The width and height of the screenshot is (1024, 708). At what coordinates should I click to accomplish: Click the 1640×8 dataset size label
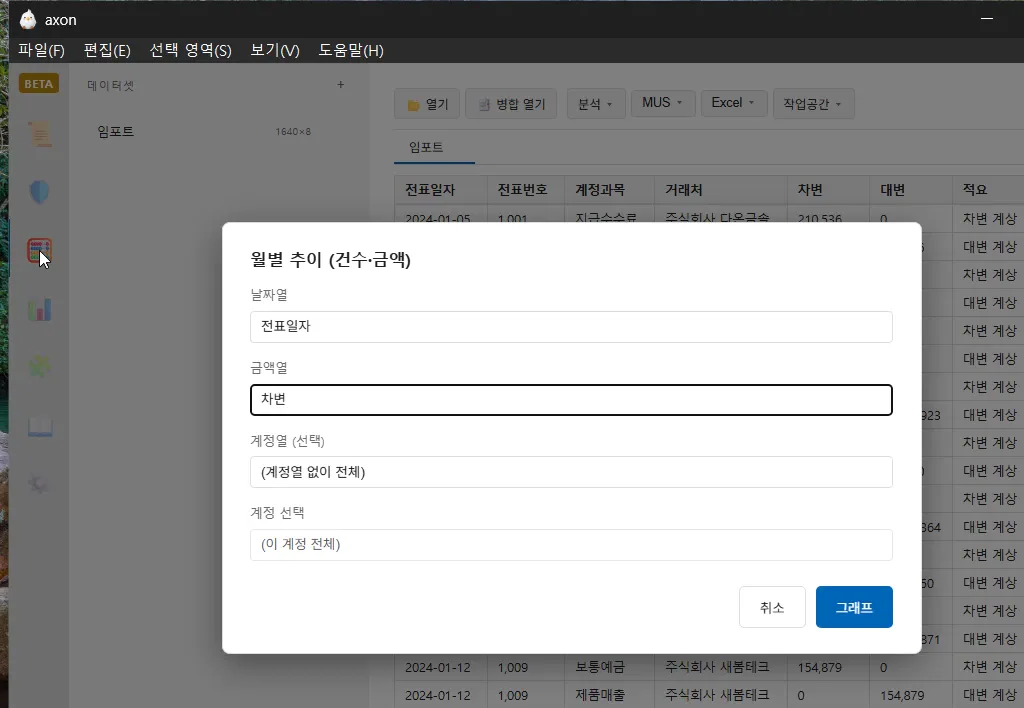point(293,131)
